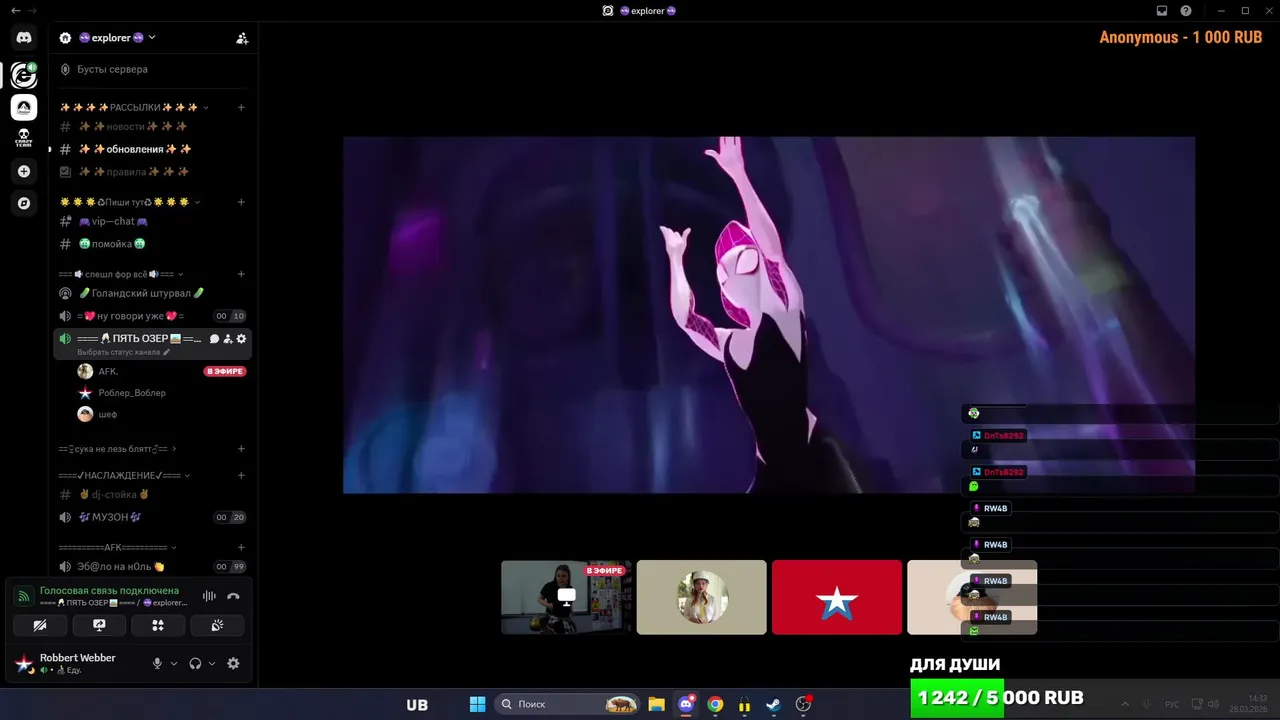The image size is (1280, 720).
Task: Open the Discover servers compass icon
Action: 24,203
